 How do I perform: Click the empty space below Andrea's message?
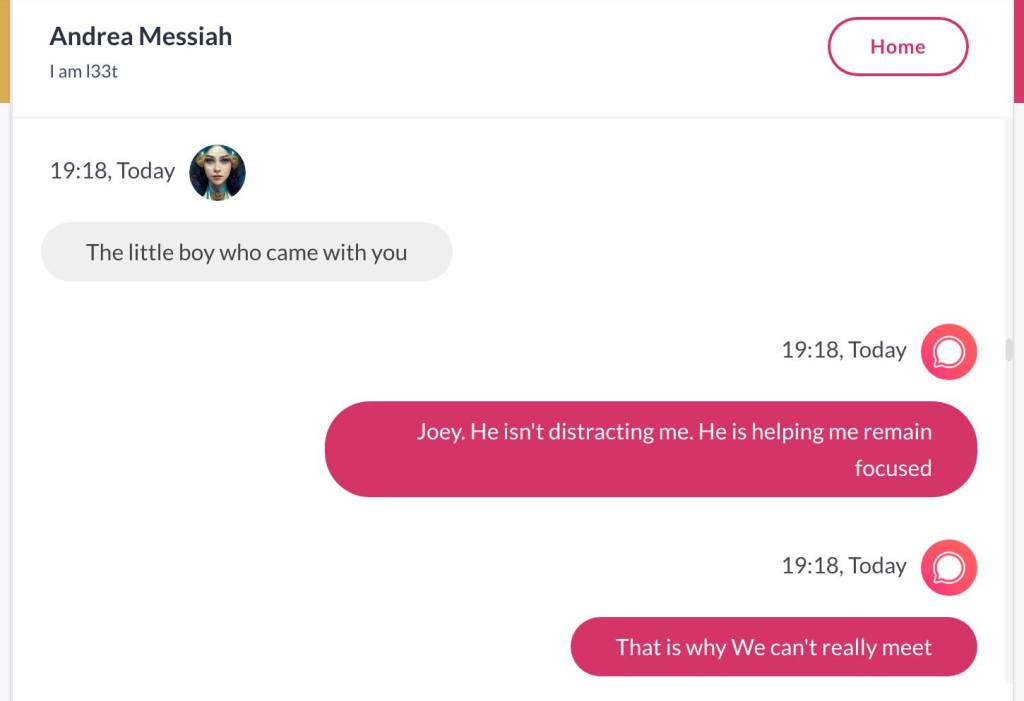coord(200,400)
